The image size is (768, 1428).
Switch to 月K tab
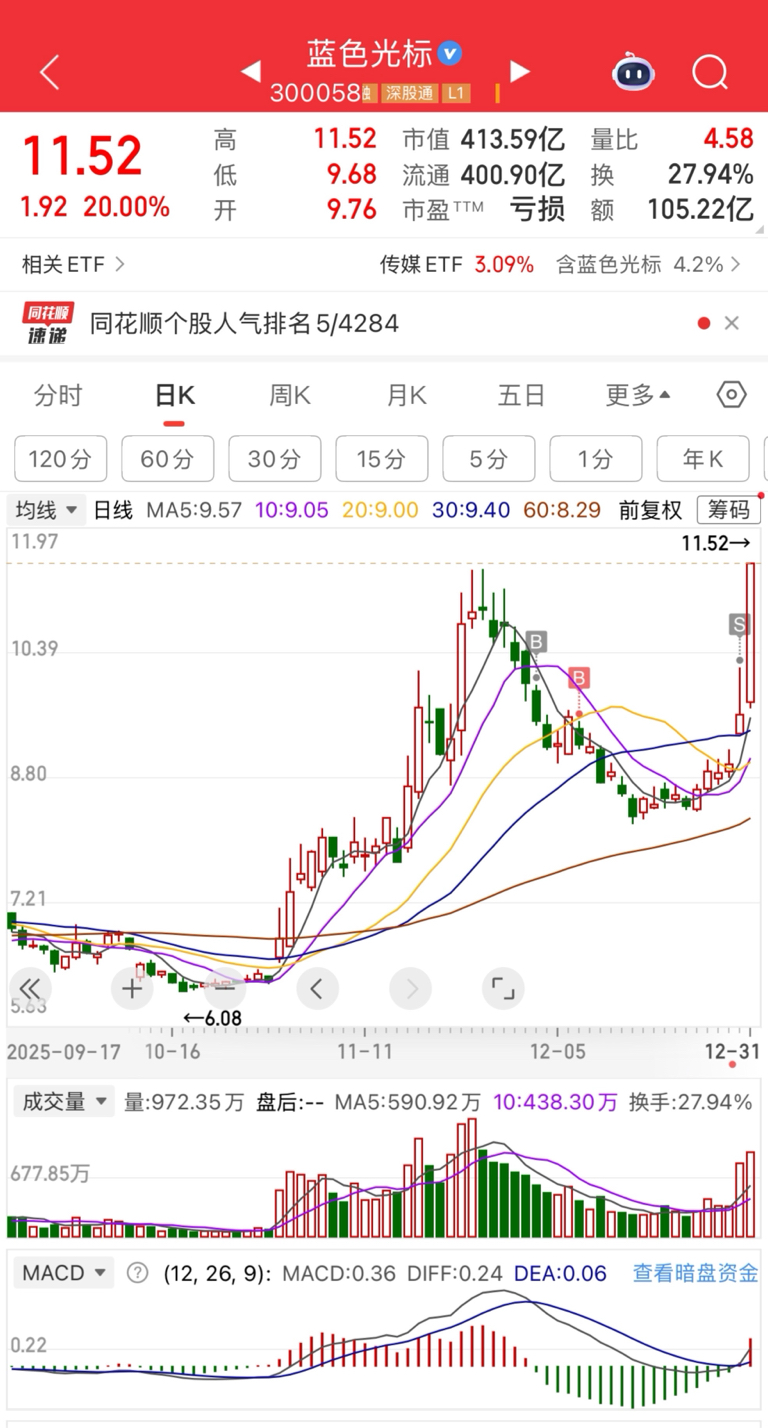tap(406, 395)
